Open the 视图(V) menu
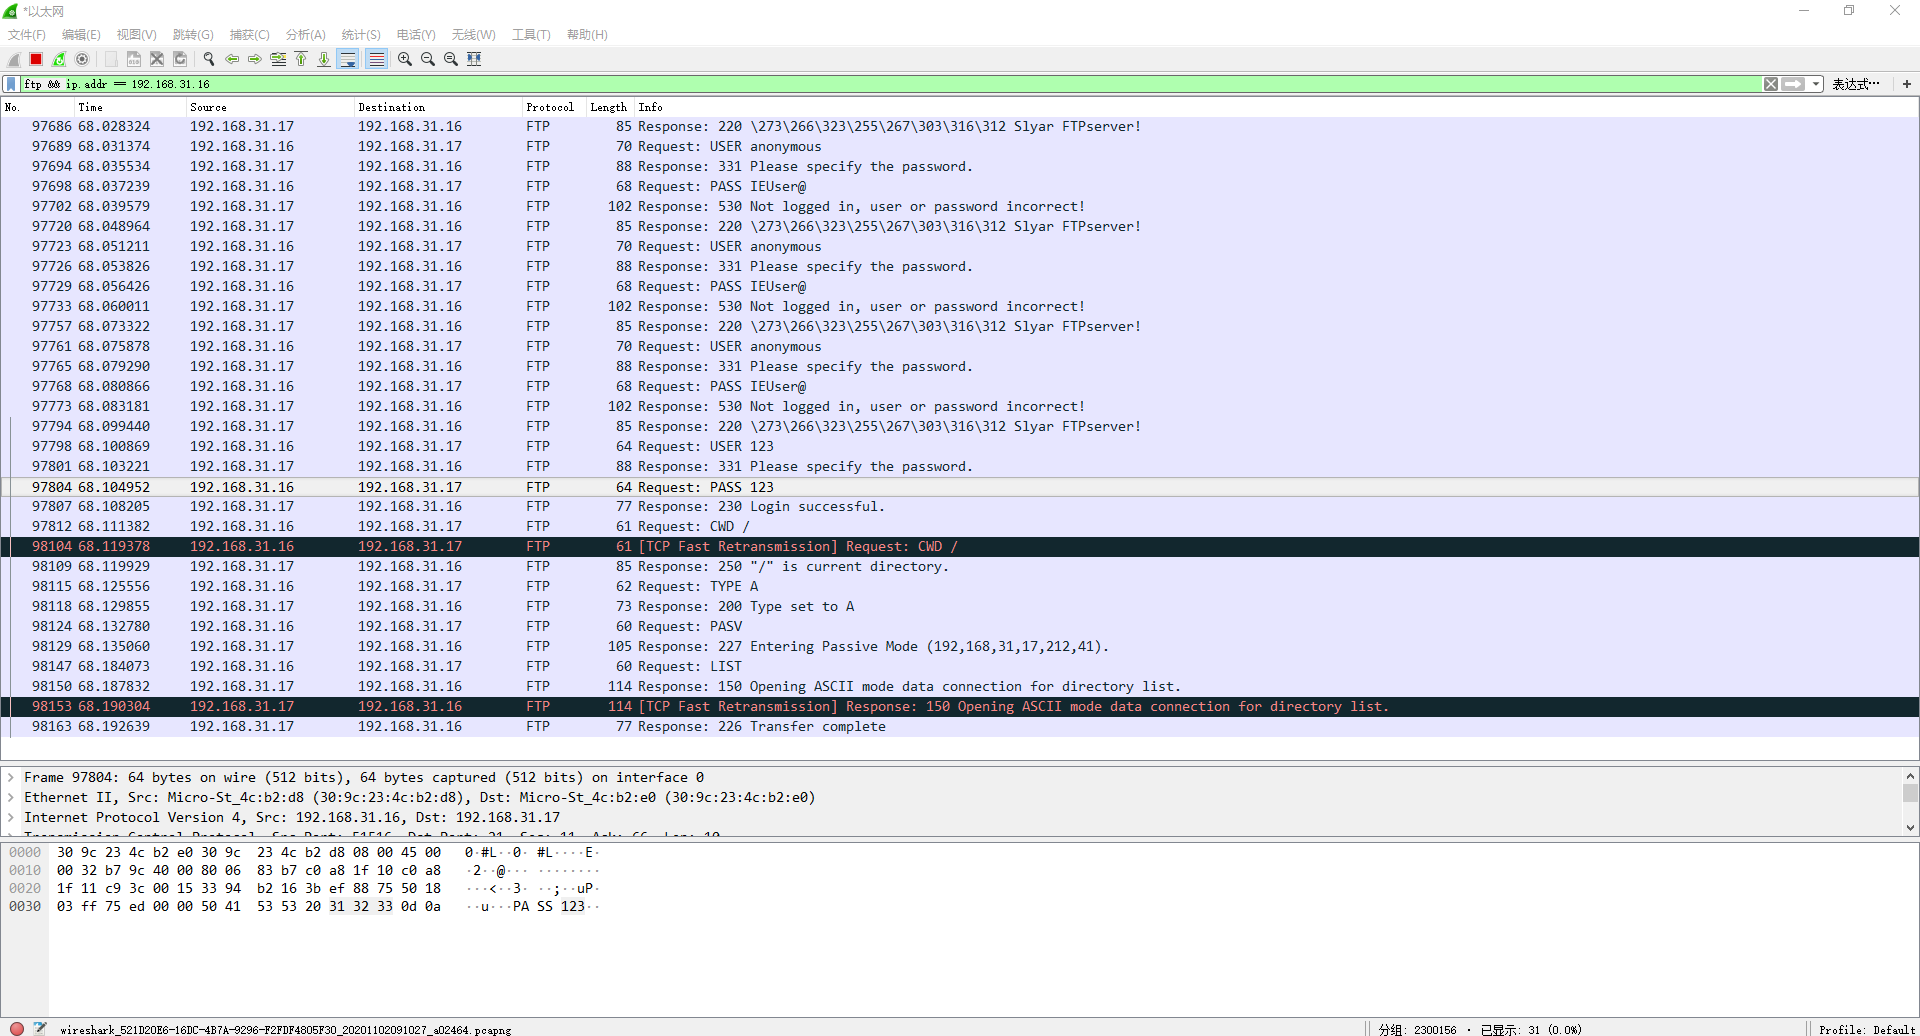This screenshot has width=1920, height=1036. tap(136, 35)
